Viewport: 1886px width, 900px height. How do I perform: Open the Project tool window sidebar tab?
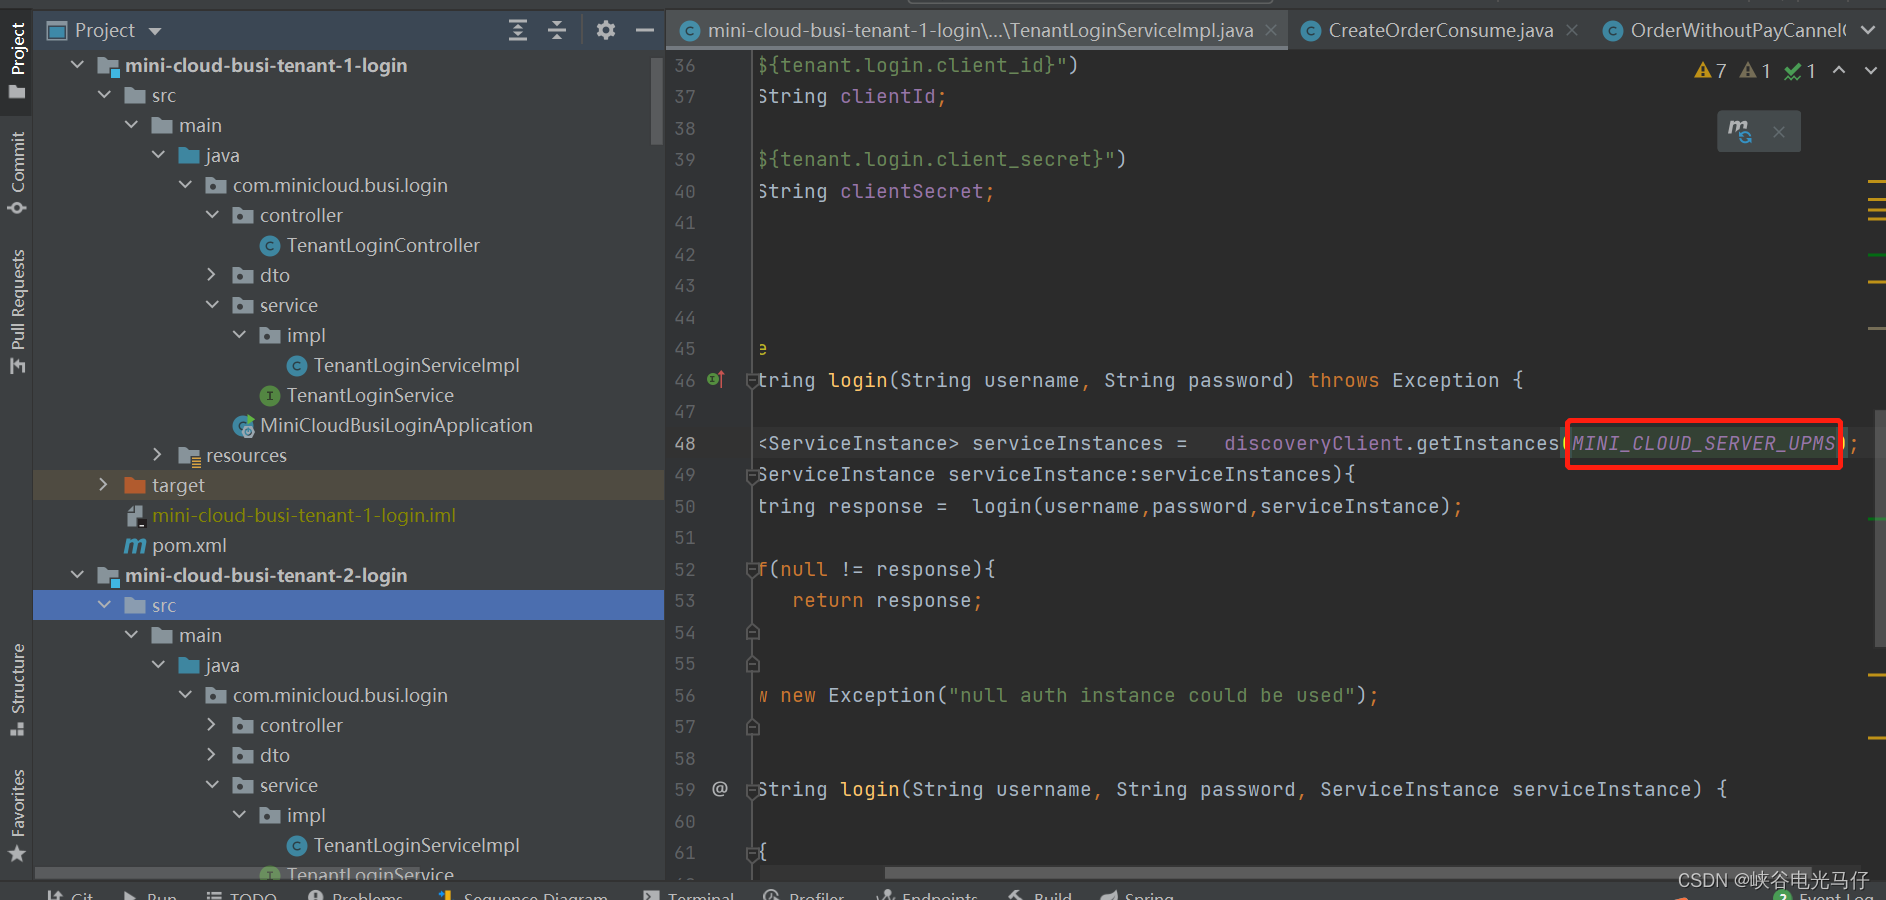coord(17,60)
